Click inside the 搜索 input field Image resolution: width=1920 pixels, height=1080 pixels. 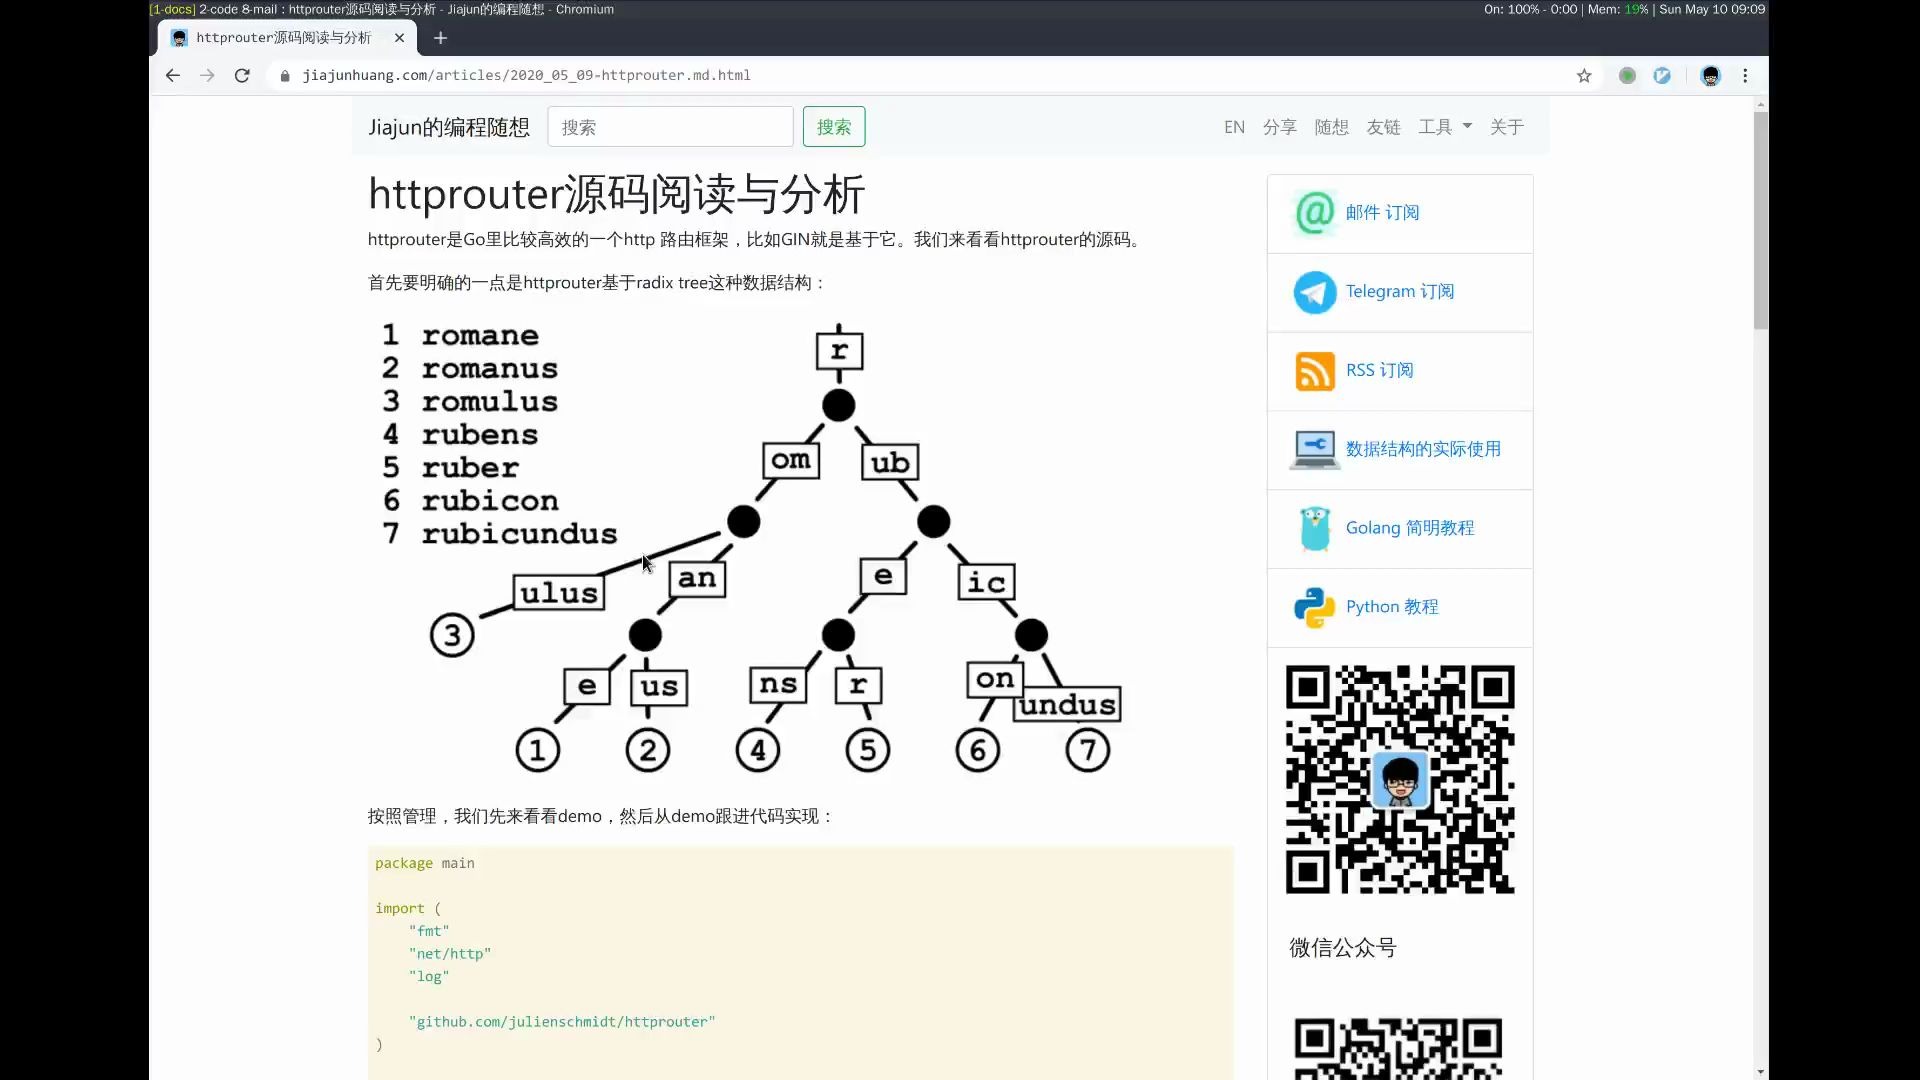coord(670,127)
